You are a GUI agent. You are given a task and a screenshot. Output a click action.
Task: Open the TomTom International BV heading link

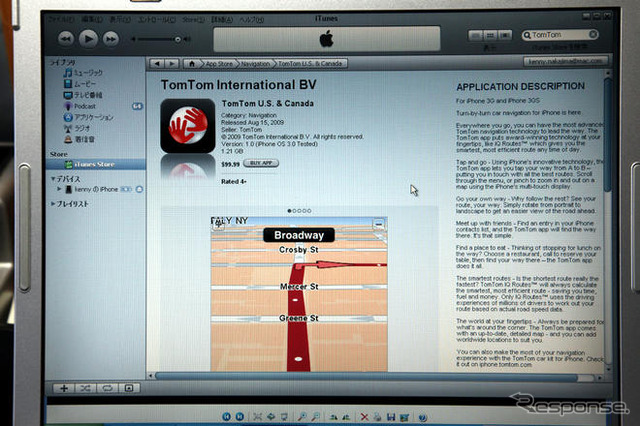click(238, 85)
